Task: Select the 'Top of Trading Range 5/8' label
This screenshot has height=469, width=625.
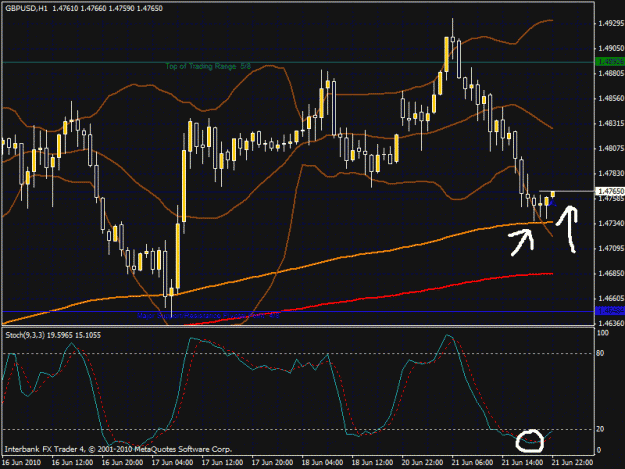Action: (x=208, y=66)
